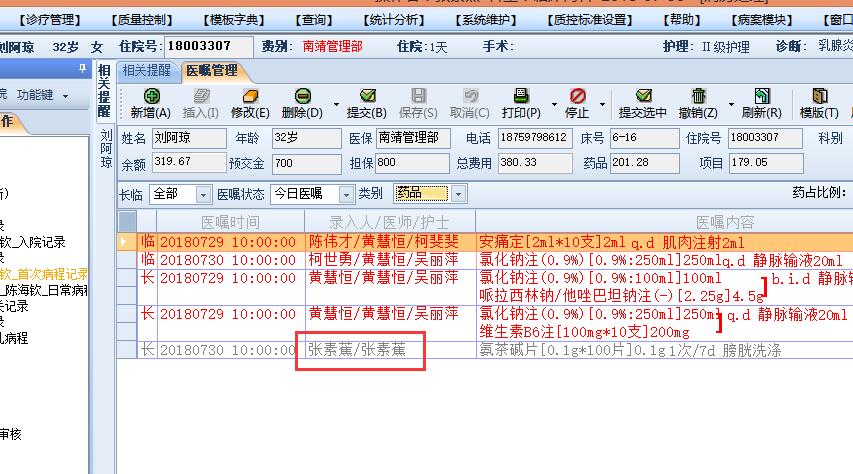
Task: Expand the 类别 combo box showing 药品
Action: point(458,194)
